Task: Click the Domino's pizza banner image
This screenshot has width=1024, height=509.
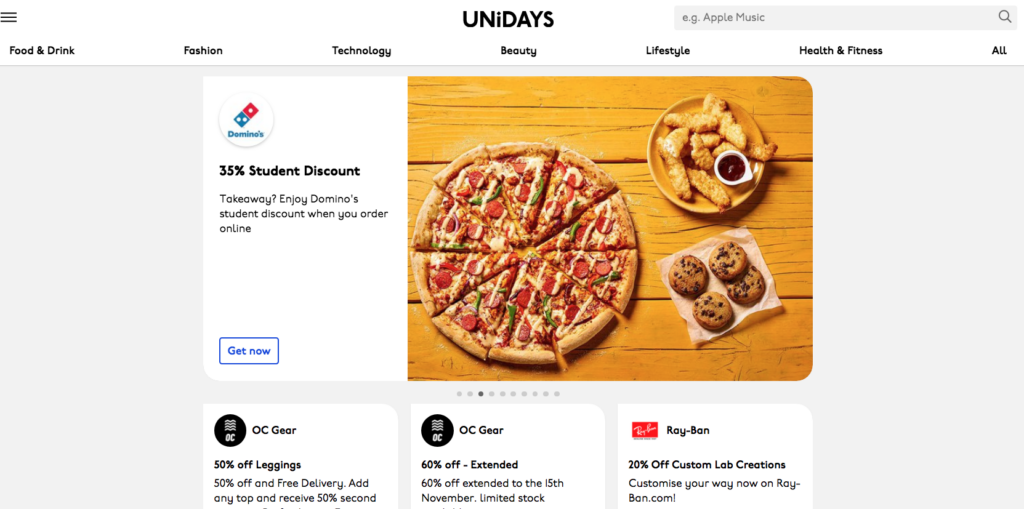Action: point(610,229)
